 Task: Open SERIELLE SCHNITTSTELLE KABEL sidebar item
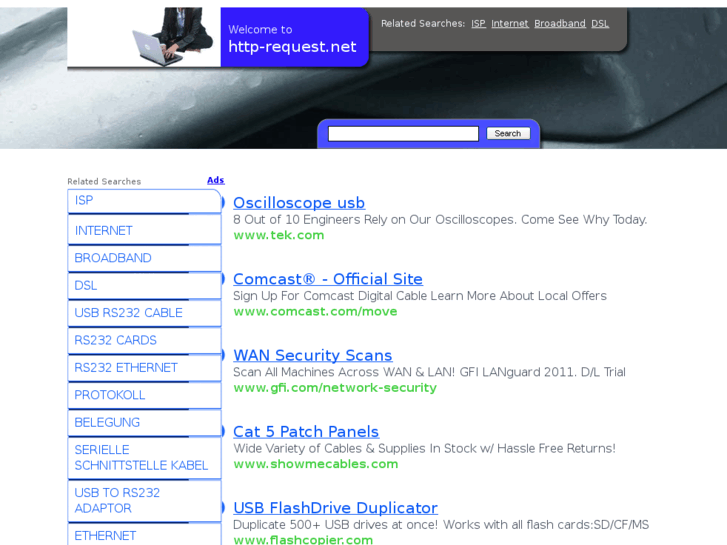[x=144, y=457]
